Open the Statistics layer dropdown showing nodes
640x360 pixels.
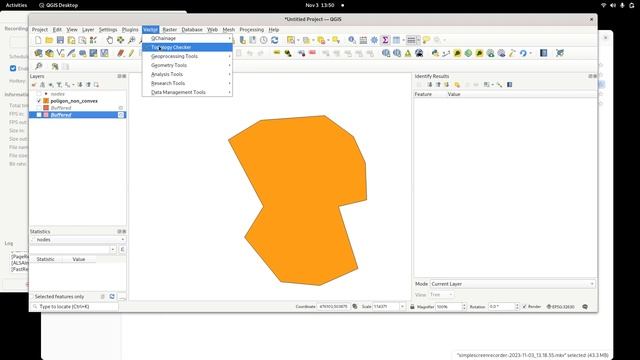click(x=78, y=240)
